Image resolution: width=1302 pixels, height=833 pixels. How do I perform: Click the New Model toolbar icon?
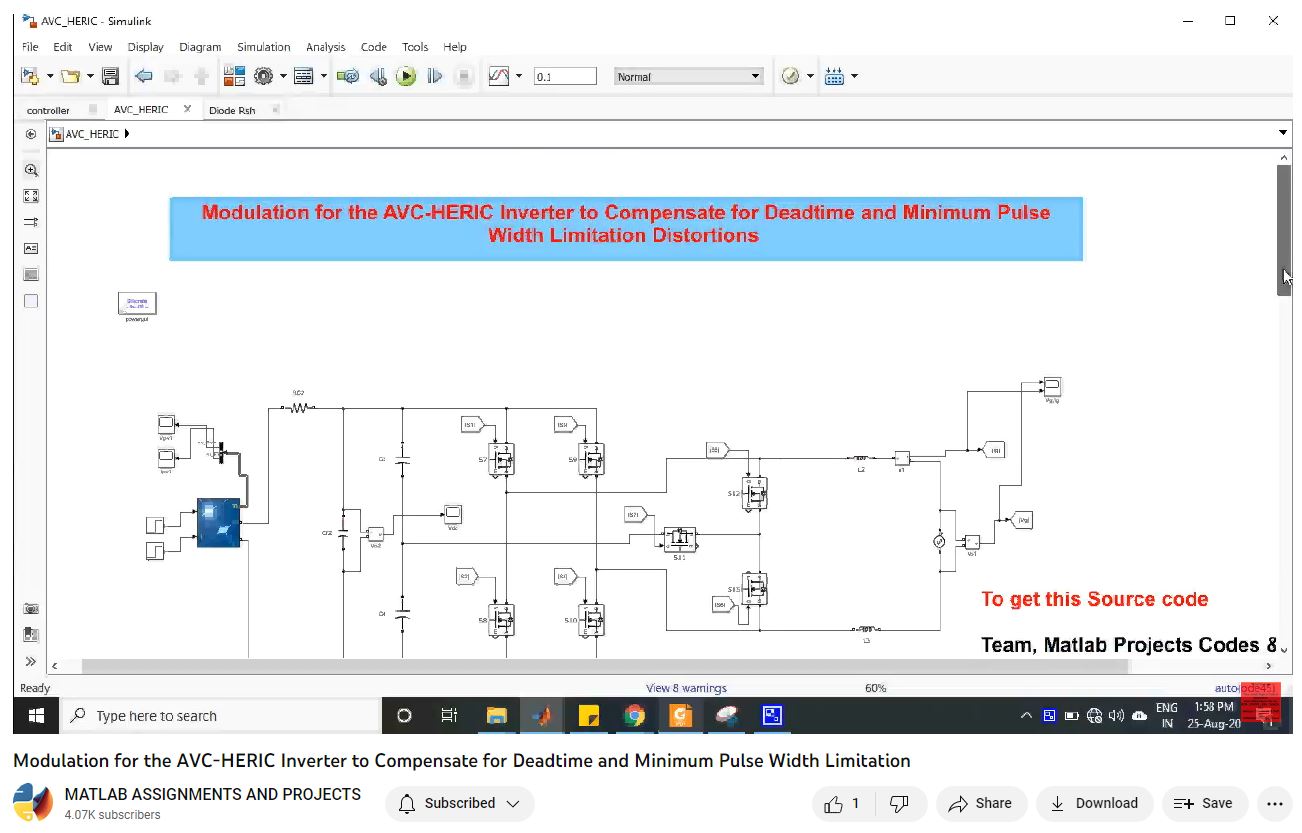[29, 76]
